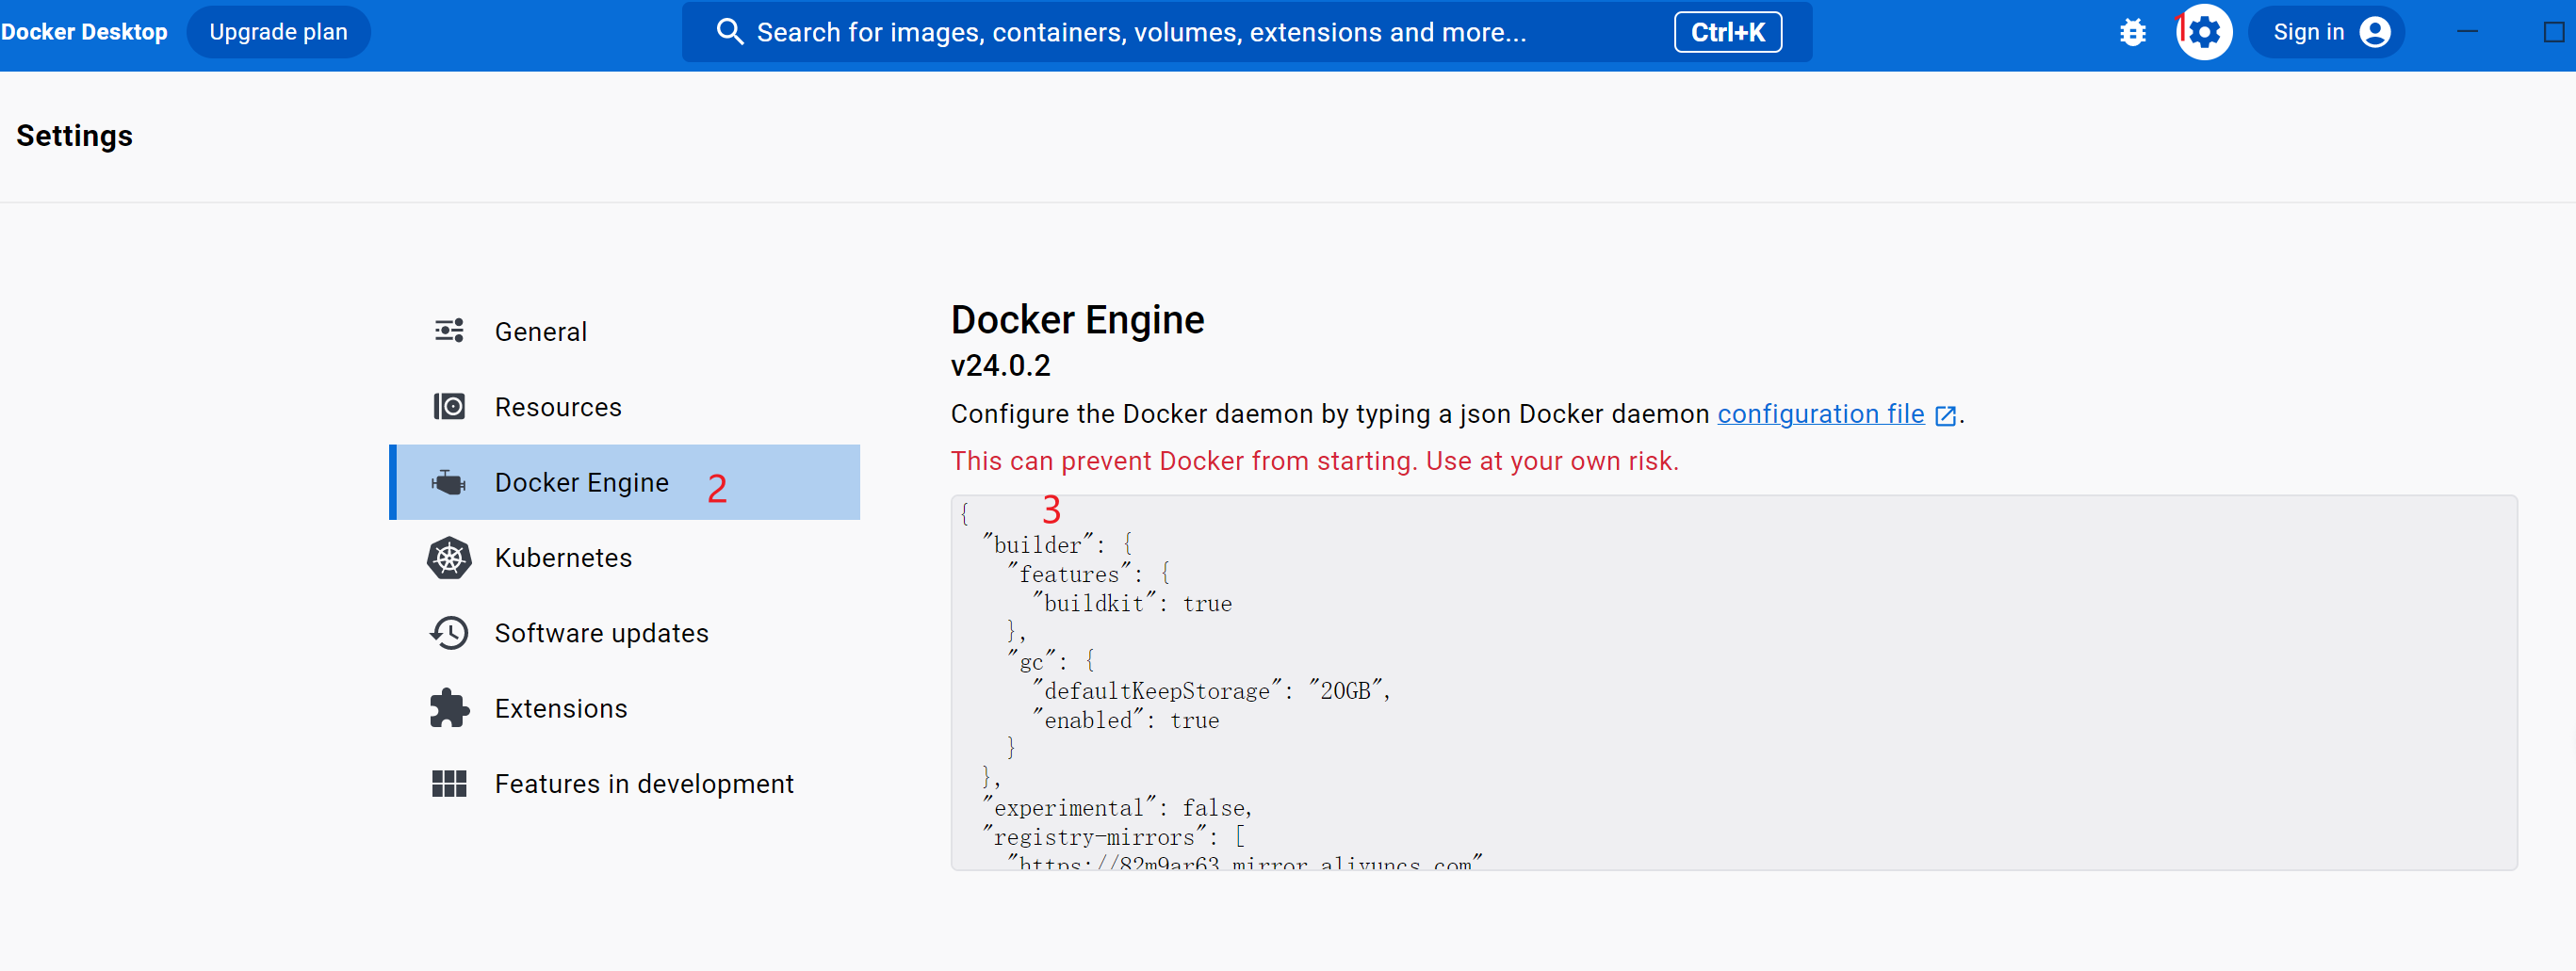The width and height of the screenshot is (2576, 971).
Task: Switch to Kubernetes settings
Action: point(563,558)
